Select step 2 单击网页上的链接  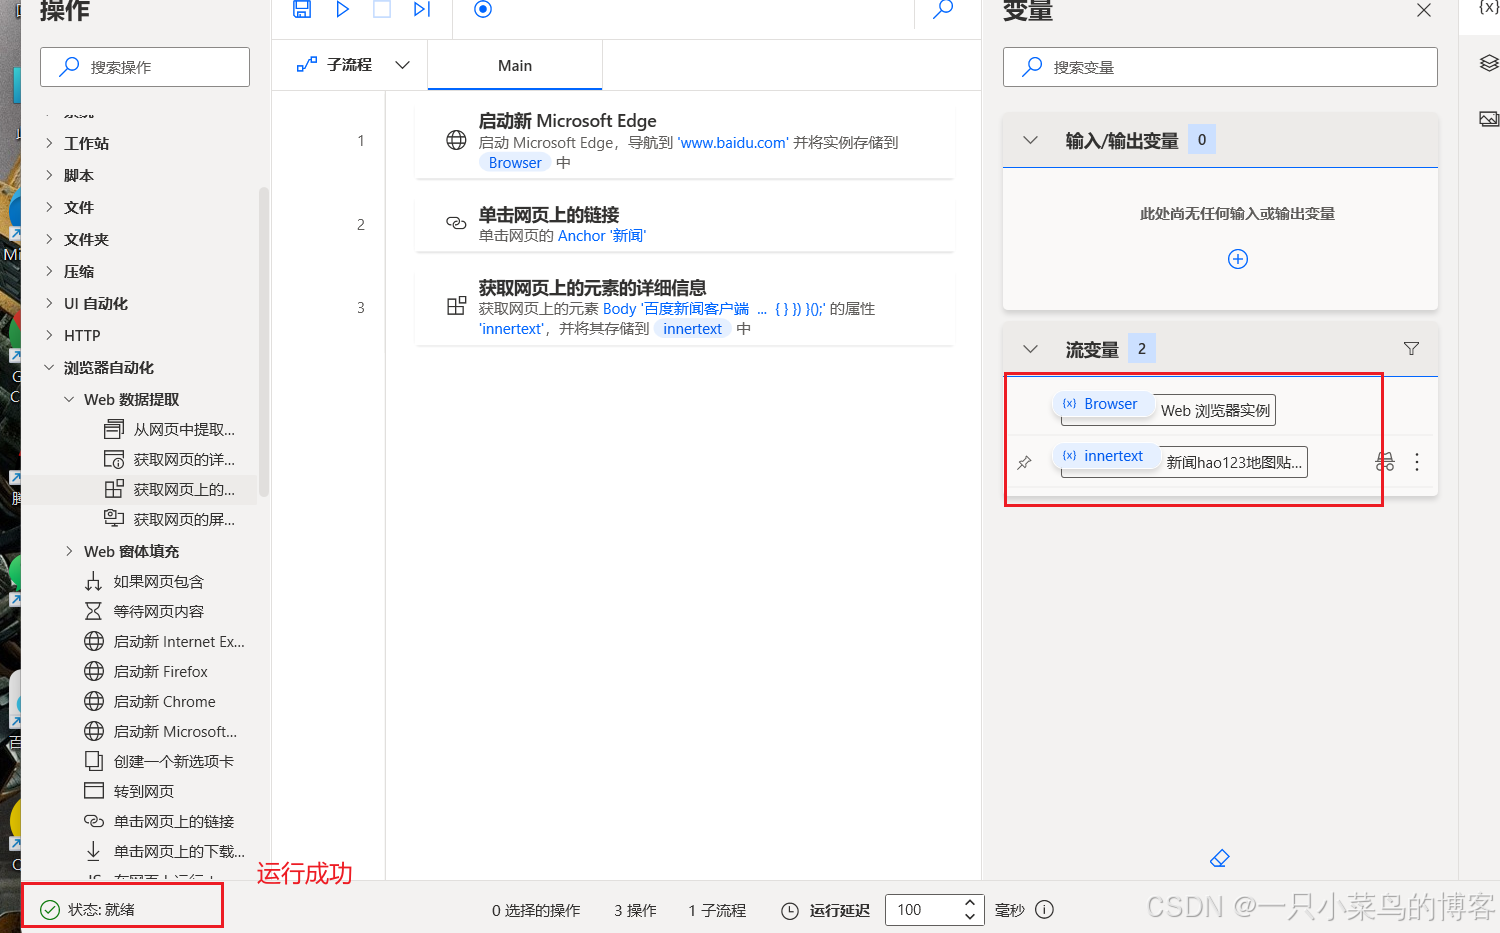click(684, 225)
